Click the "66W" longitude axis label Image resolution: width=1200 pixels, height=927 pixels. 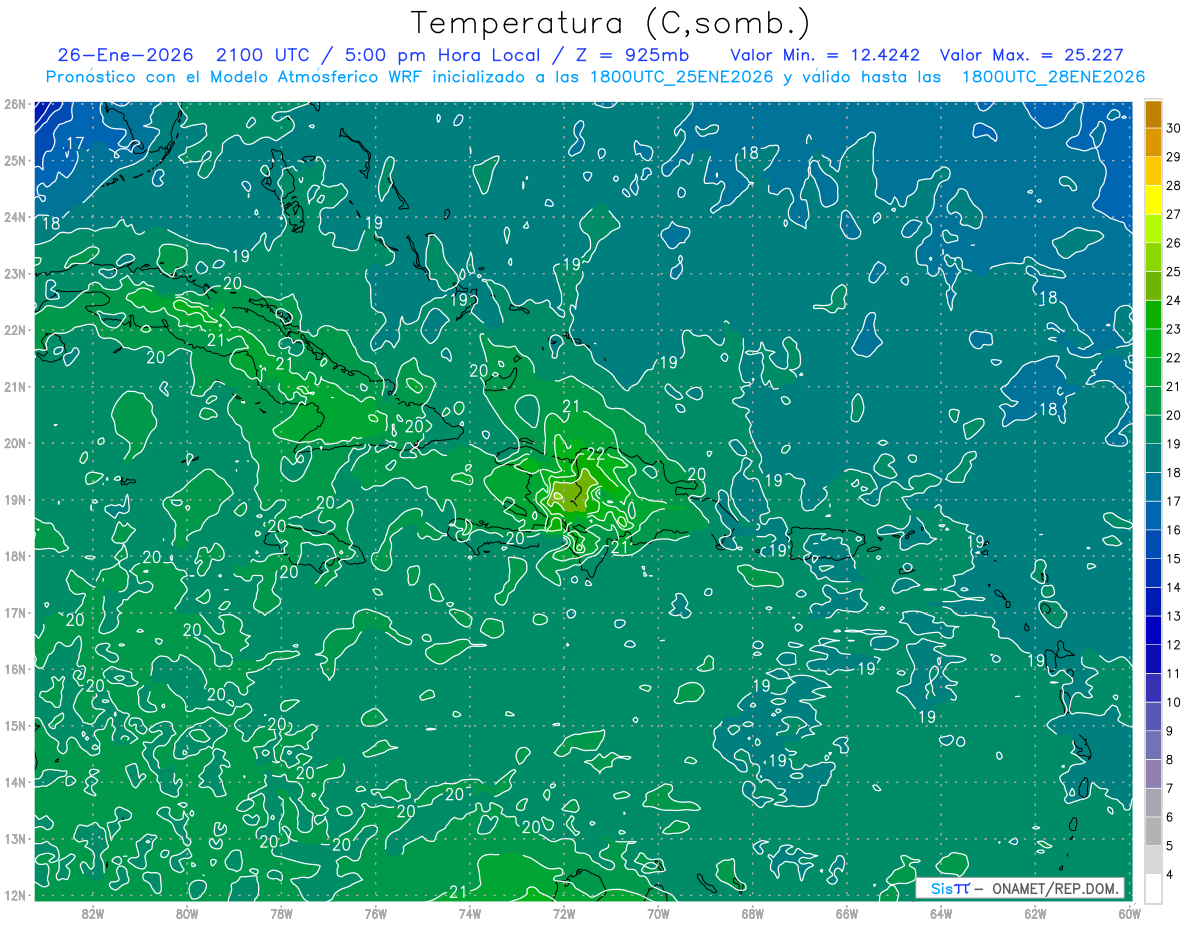(x=847, y=912)
